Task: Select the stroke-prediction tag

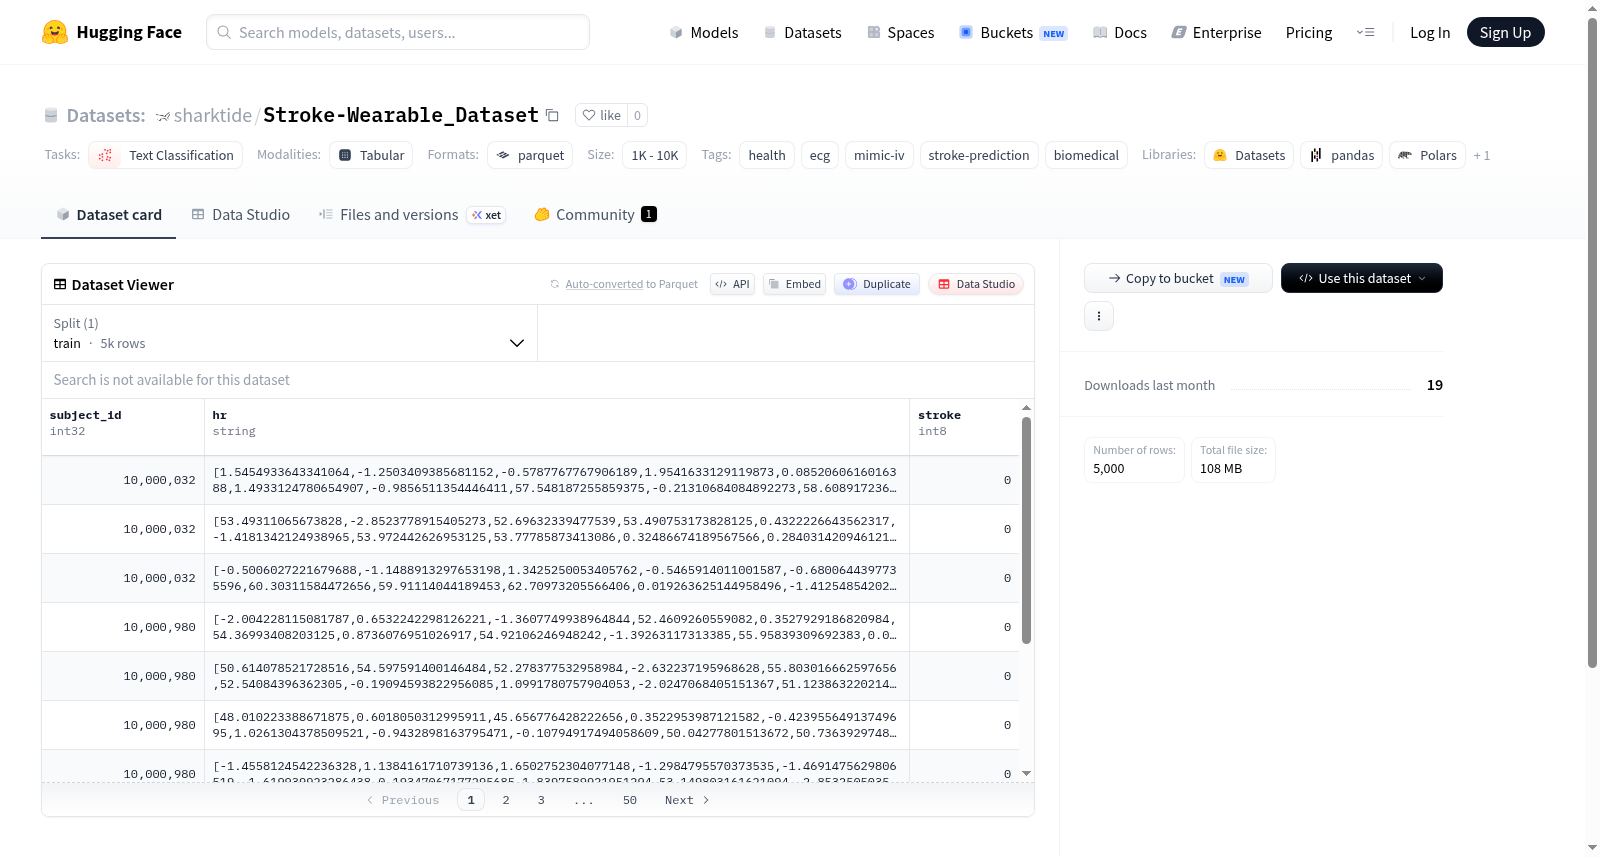Action: point(979,155)
